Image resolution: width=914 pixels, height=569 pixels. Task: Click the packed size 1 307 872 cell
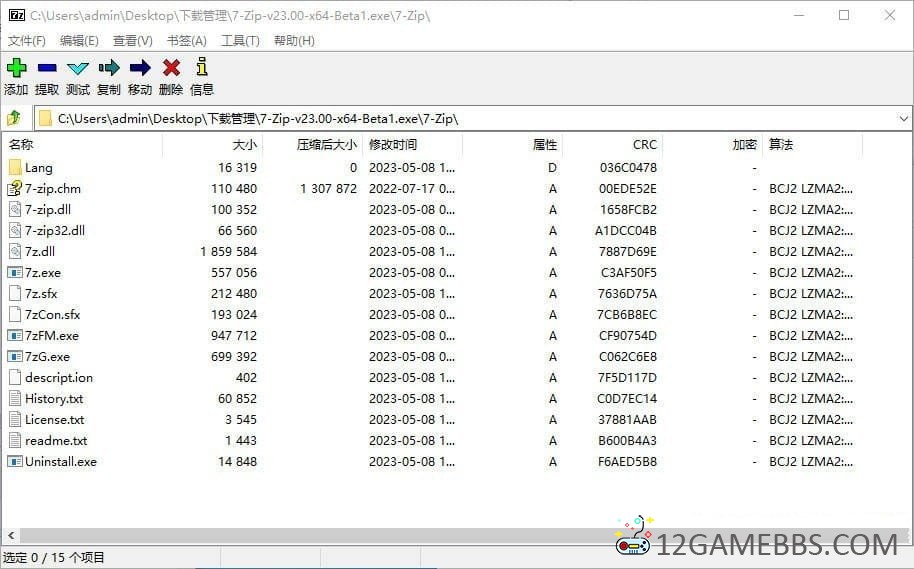click(328, 188)
